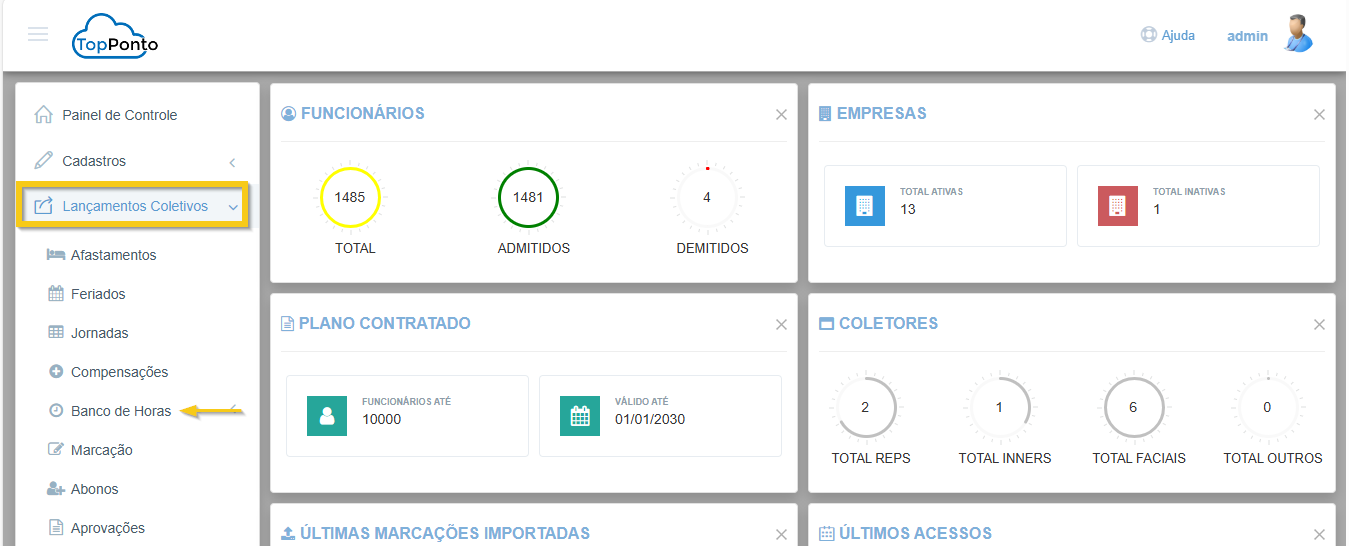Toggle the hamburger sidebar menu
Image resolution: width=1349 pixels, height=546 pixels.
tap(38, 35)
